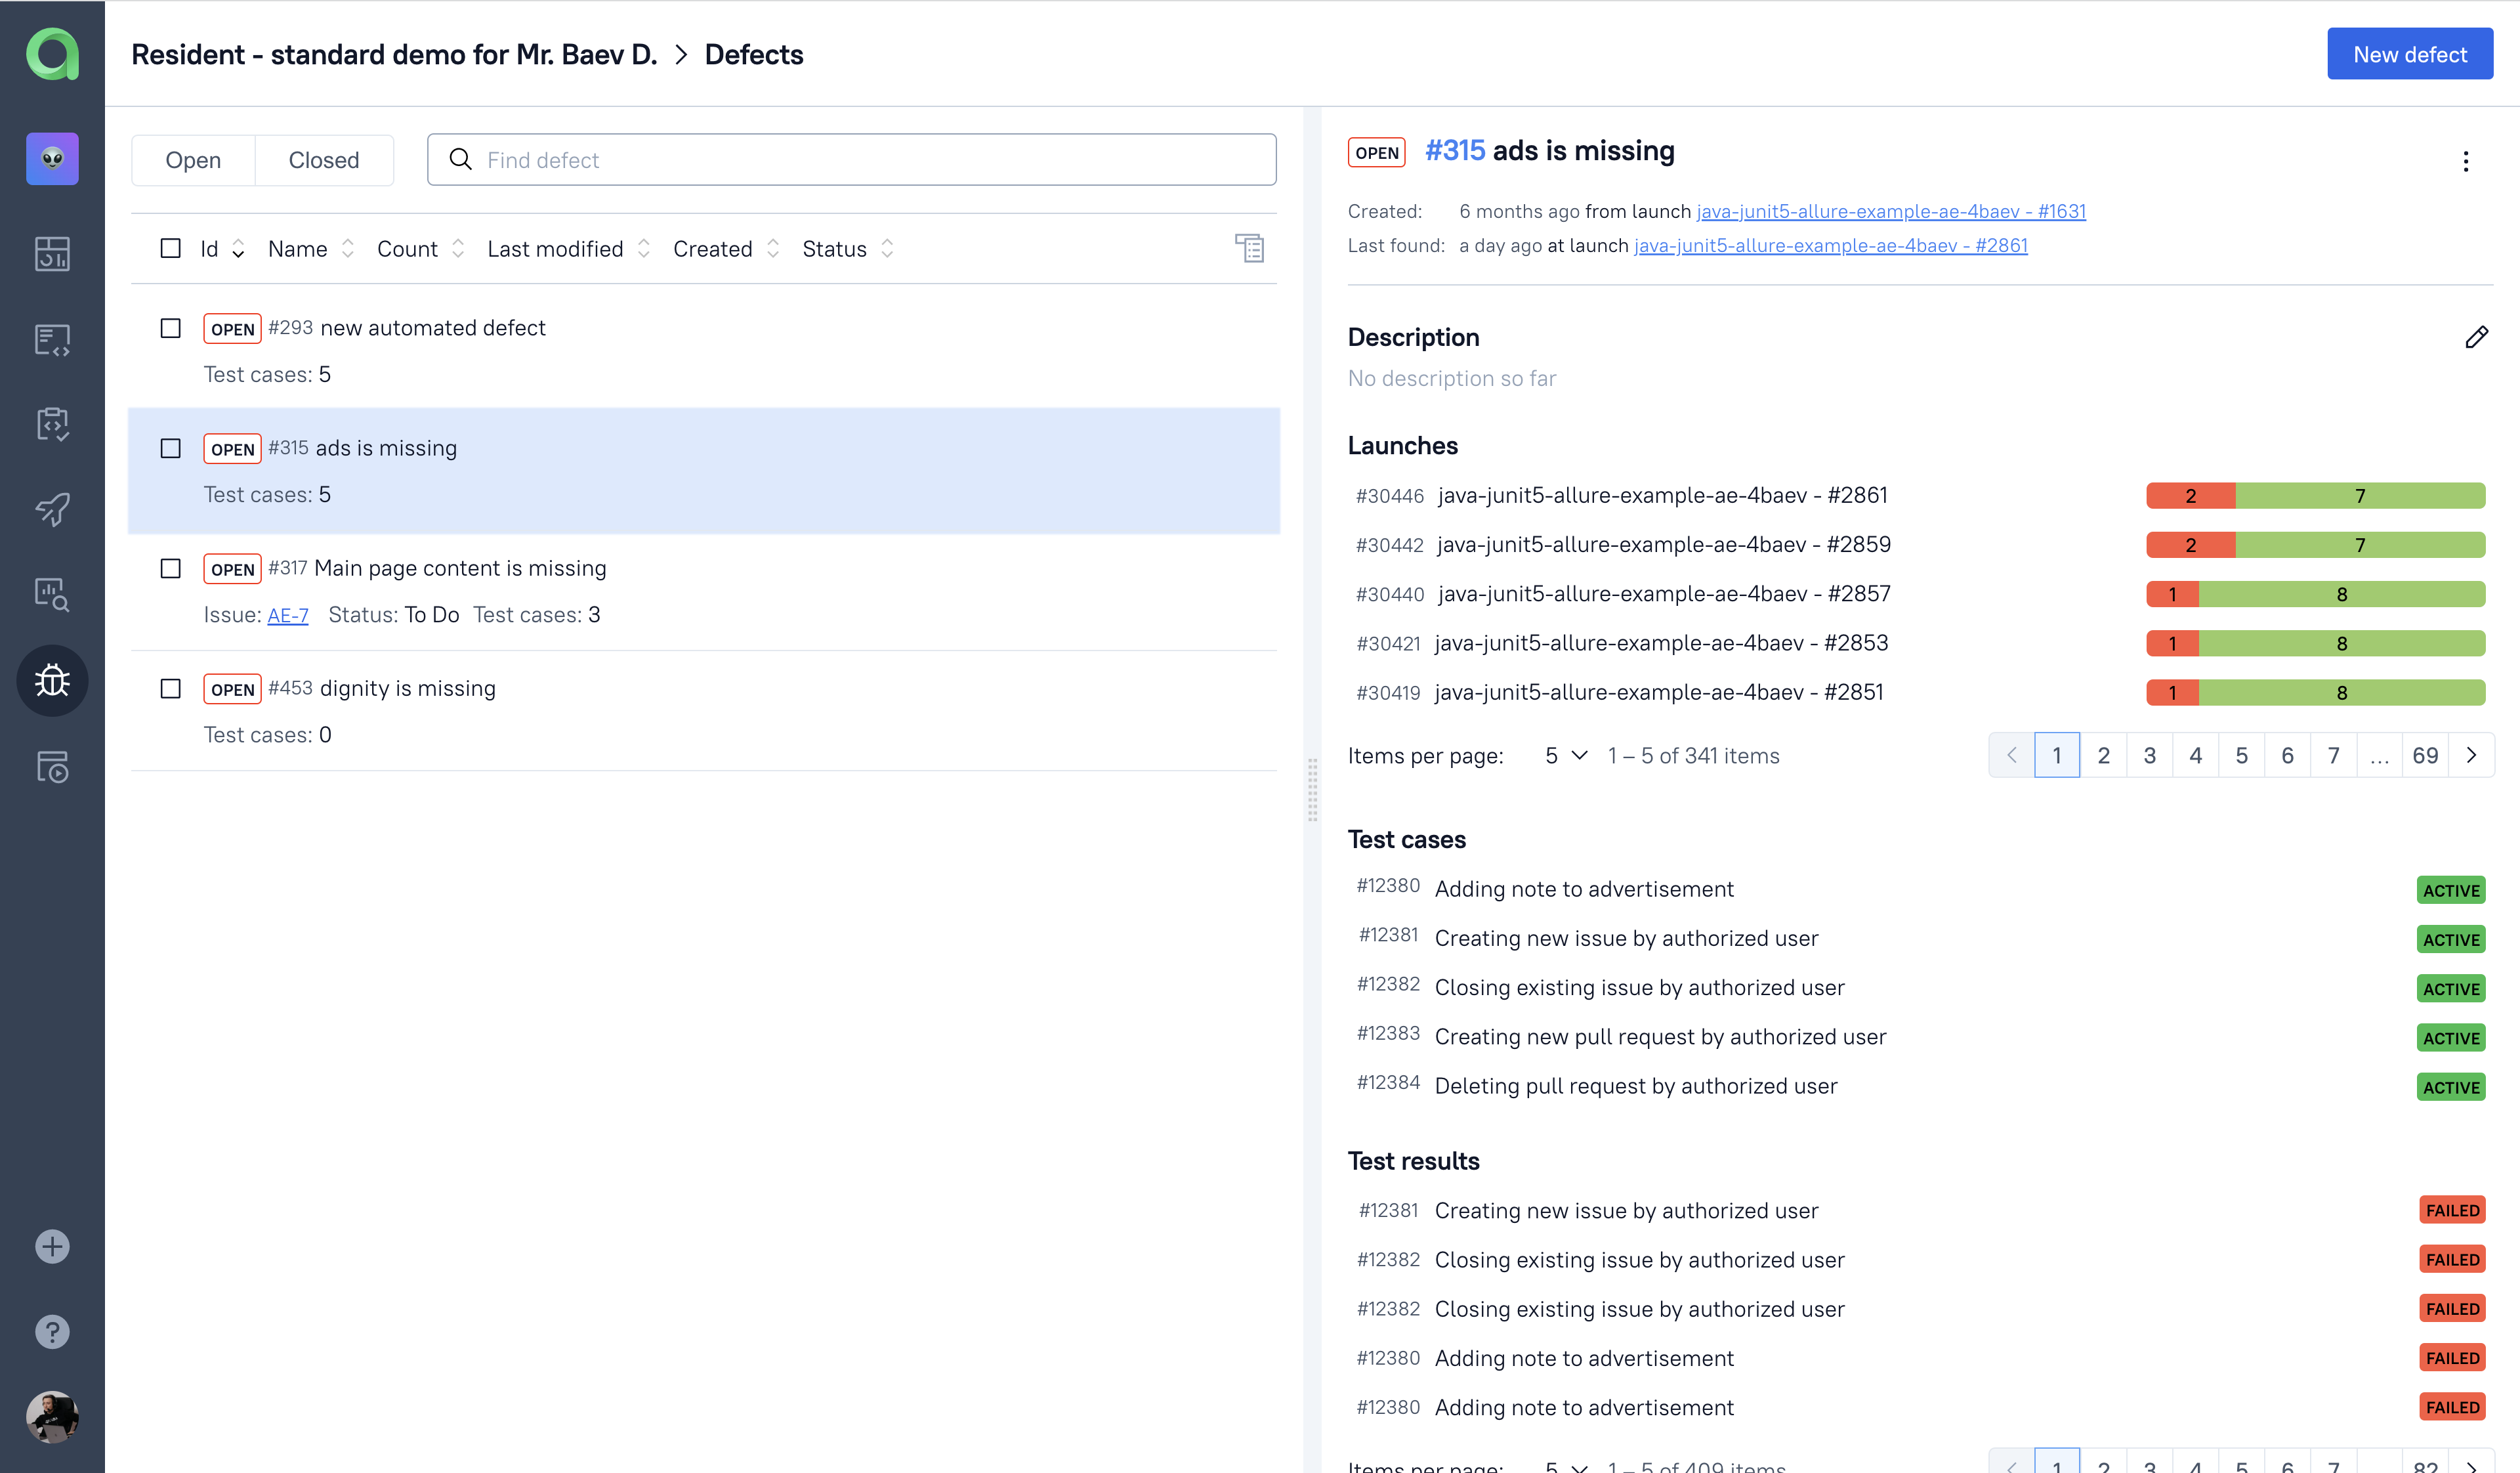Screen dimensions: 2520x1473
Task: Click the New defect button
Action: [2409, 54]
